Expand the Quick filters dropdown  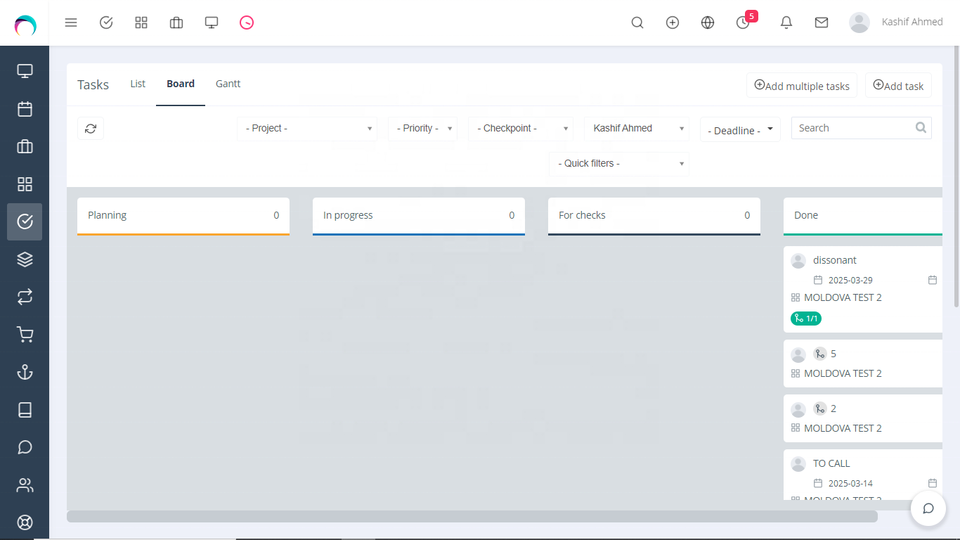coord(620,163)
